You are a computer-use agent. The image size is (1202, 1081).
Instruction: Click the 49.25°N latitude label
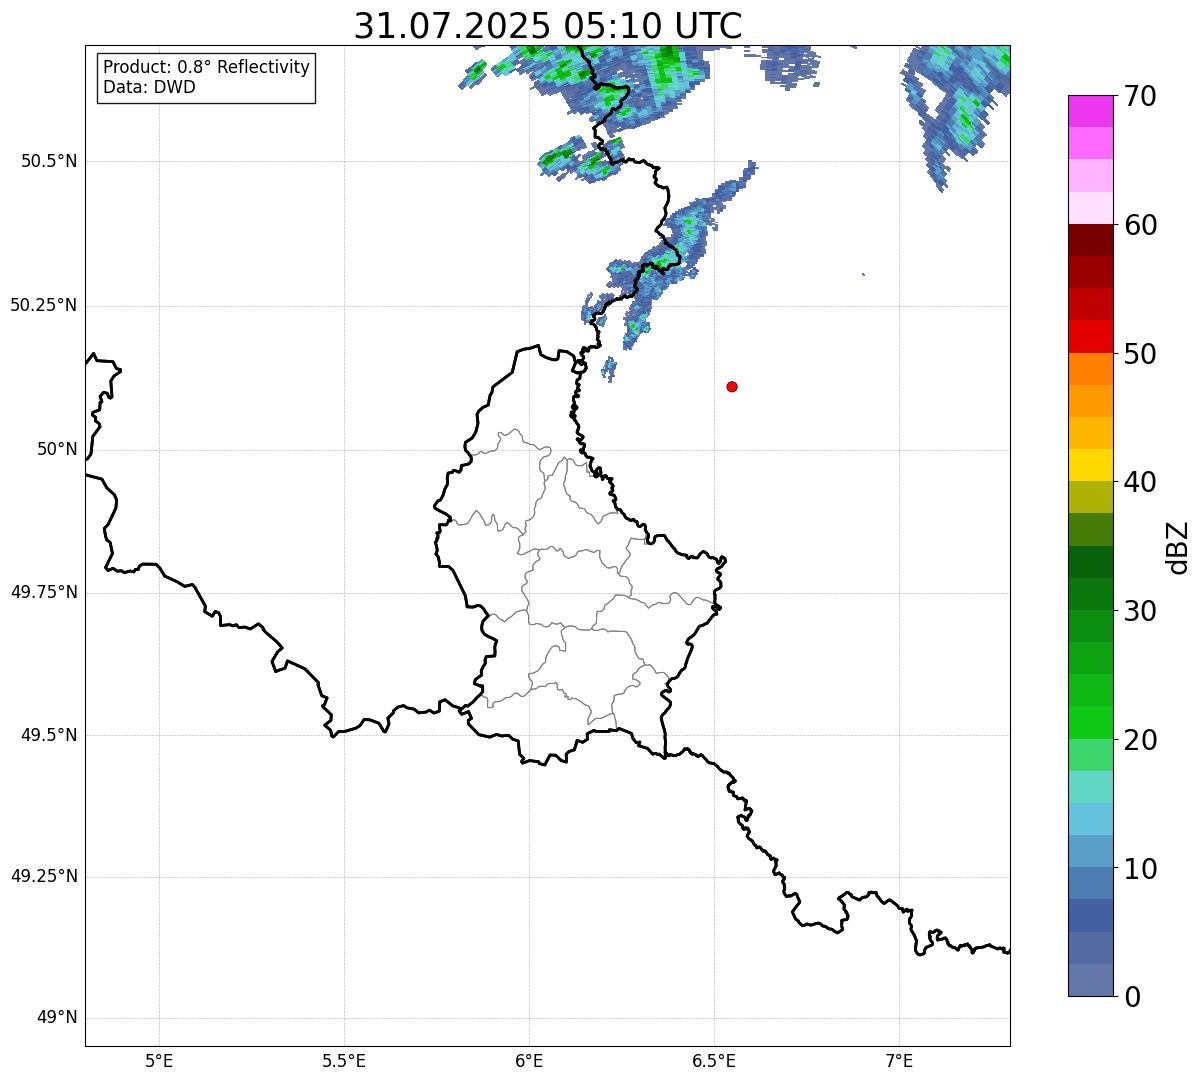(43, 876)
